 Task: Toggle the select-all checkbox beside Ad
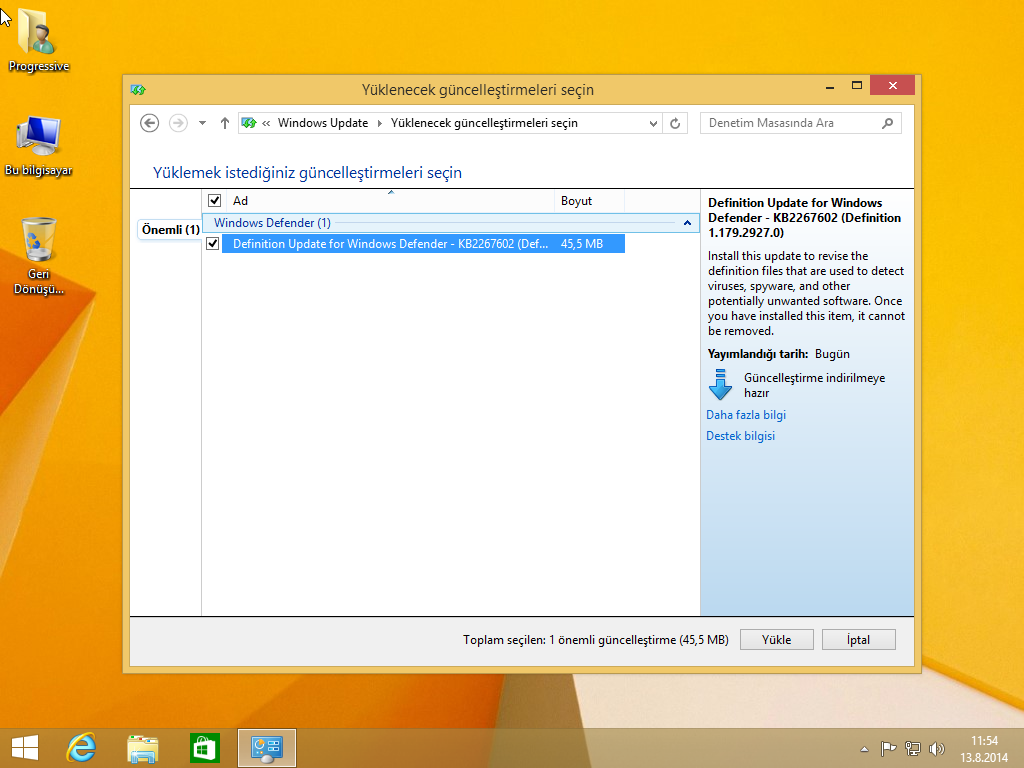coord(214,201)
